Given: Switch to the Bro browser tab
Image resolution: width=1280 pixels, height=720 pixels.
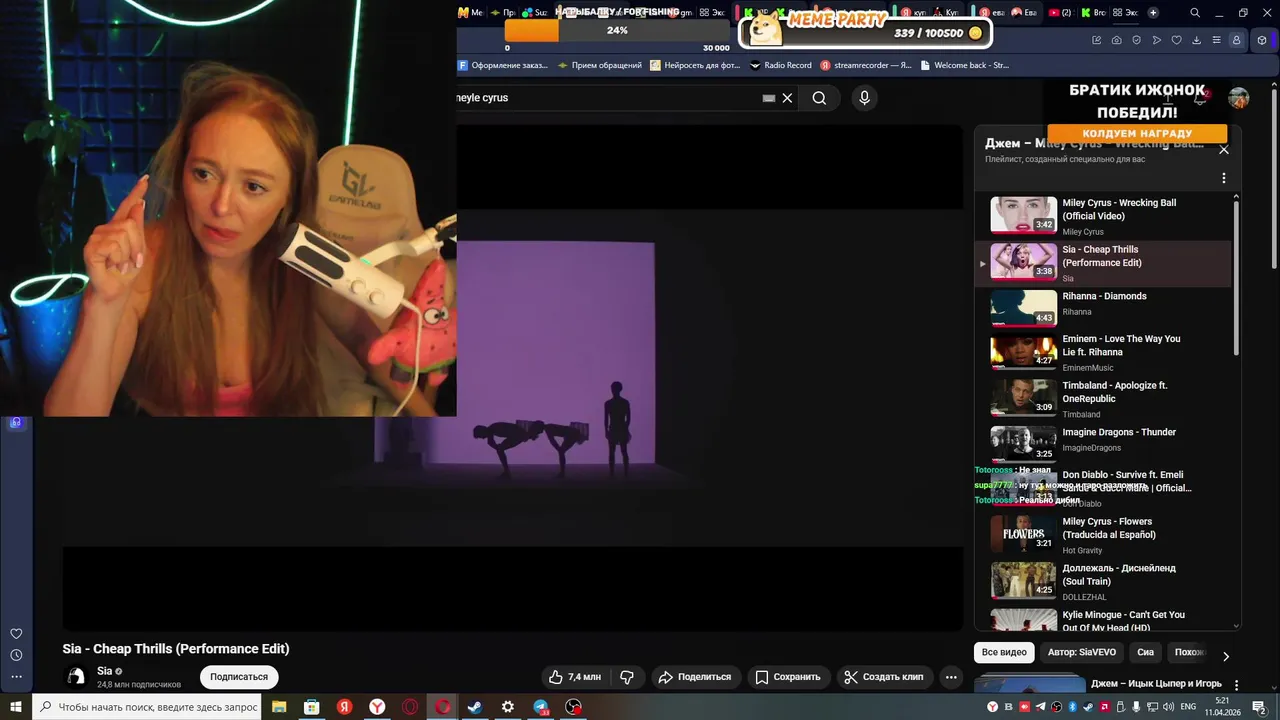Looking at the screenshot, I should coord(1093,13).
